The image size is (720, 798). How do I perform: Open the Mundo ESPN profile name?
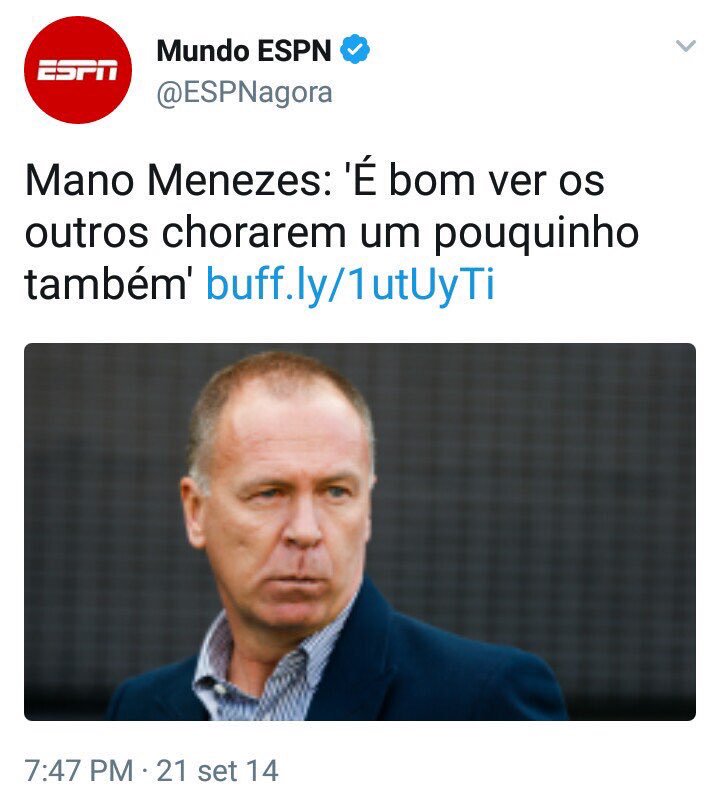tap(244, 50)
